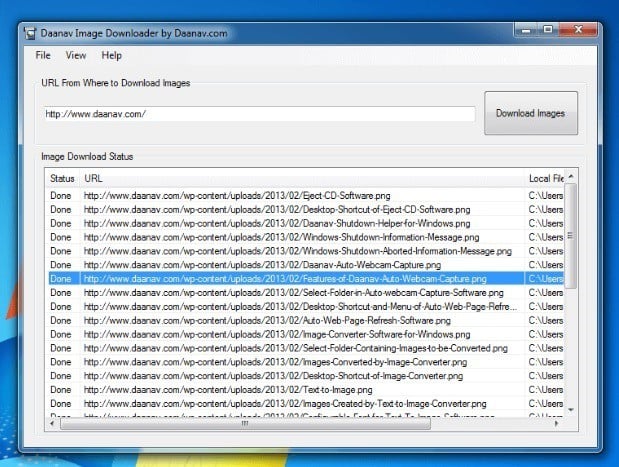Select the Text-to-Image.png row
The height and width of the screenshot is (467, 619).
[306, 390]
